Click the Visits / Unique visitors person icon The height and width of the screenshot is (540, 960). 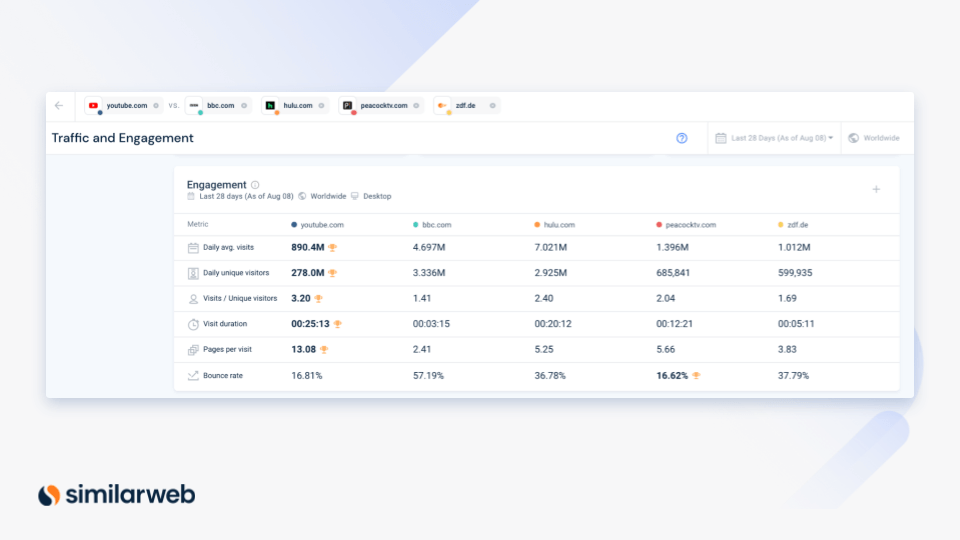[x=193, y=299]
